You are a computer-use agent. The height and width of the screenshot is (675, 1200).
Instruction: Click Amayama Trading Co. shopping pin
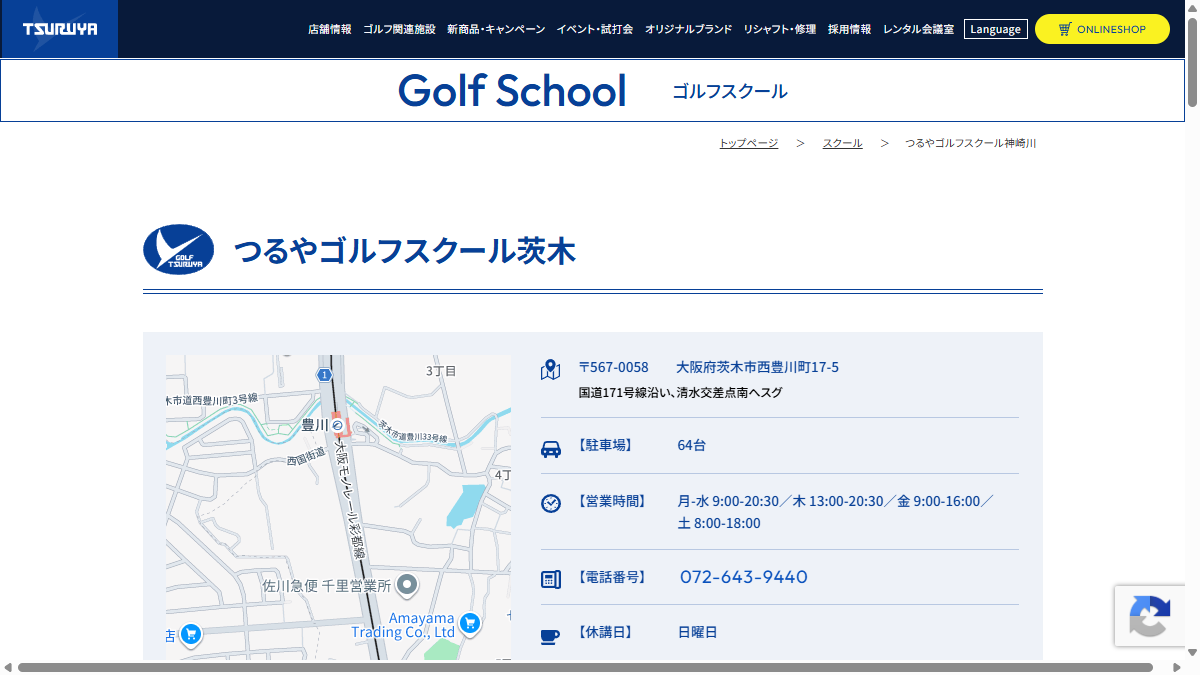[x=470, y=625]
